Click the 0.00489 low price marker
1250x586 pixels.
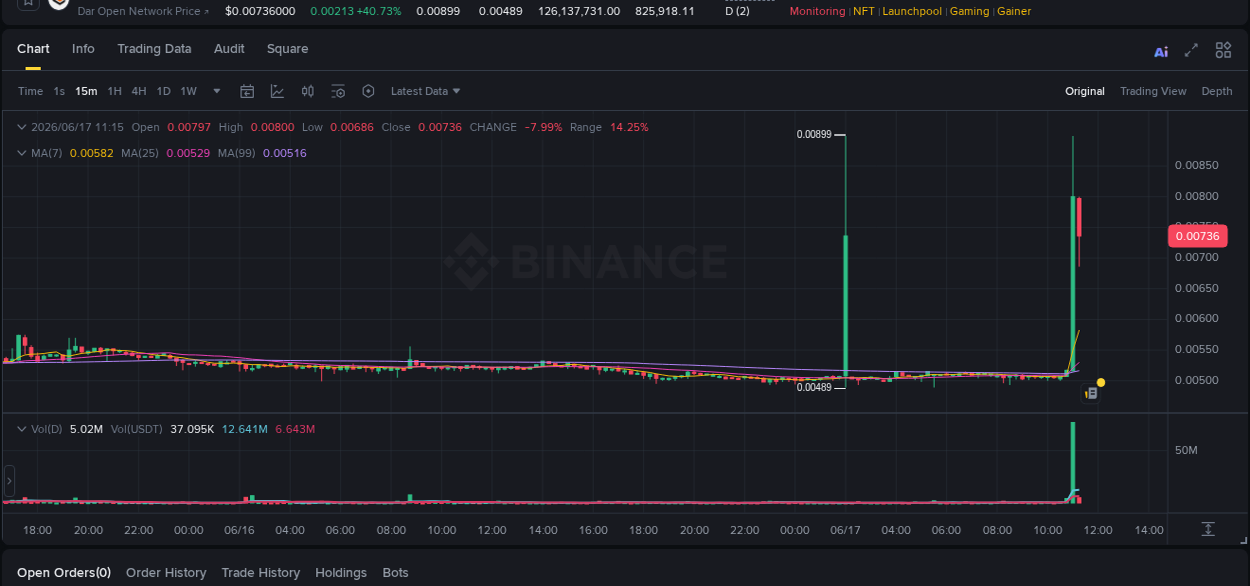pyautogui.click(x=813, y=387)
